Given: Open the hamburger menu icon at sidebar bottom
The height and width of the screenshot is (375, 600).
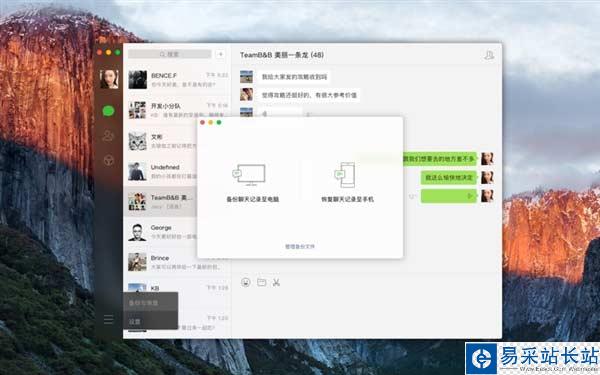Looking at the screenshot, I should [109, 320].
